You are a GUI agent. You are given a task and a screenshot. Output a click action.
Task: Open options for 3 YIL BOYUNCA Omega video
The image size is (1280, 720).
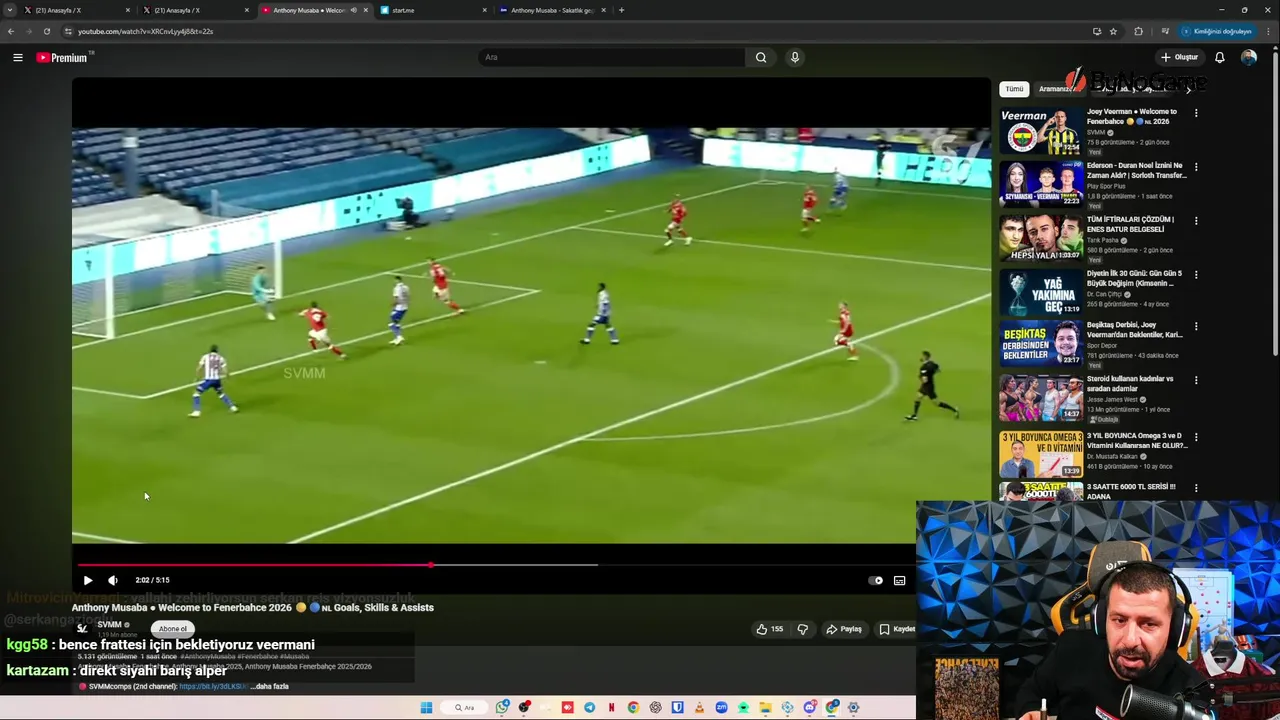[1196, 437]
